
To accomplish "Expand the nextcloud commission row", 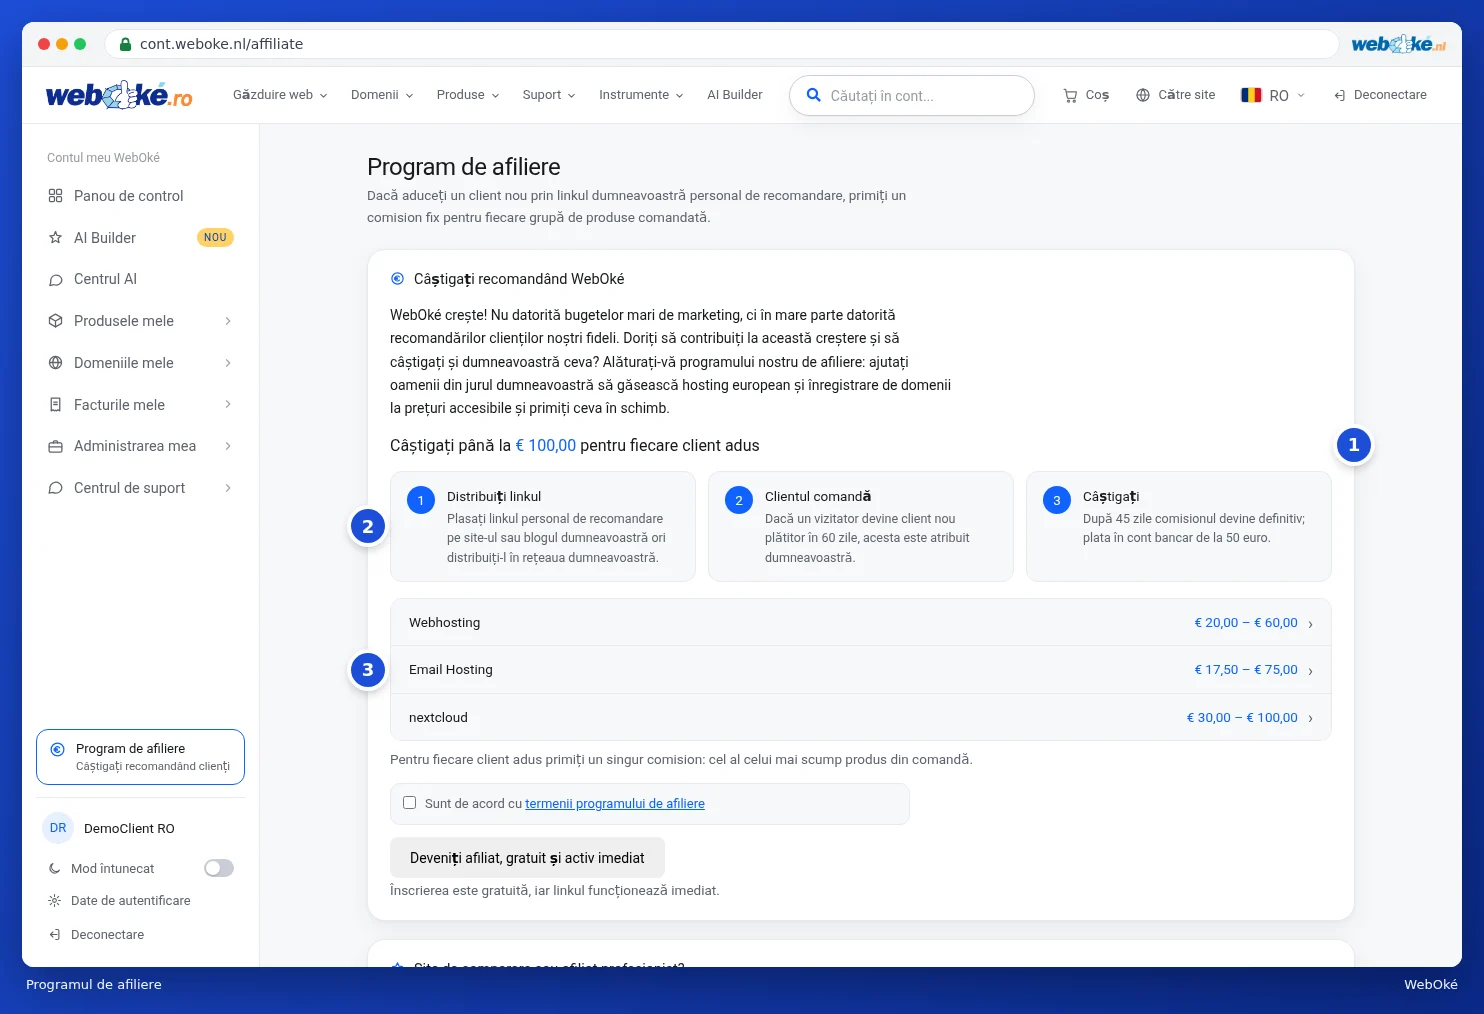I will tap(860, 717).
